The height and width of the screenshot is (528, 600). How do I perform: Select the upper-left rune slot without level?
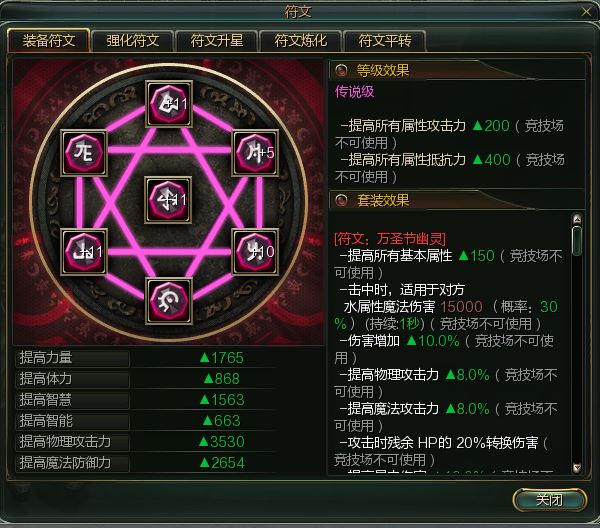(x=84, y=153)
